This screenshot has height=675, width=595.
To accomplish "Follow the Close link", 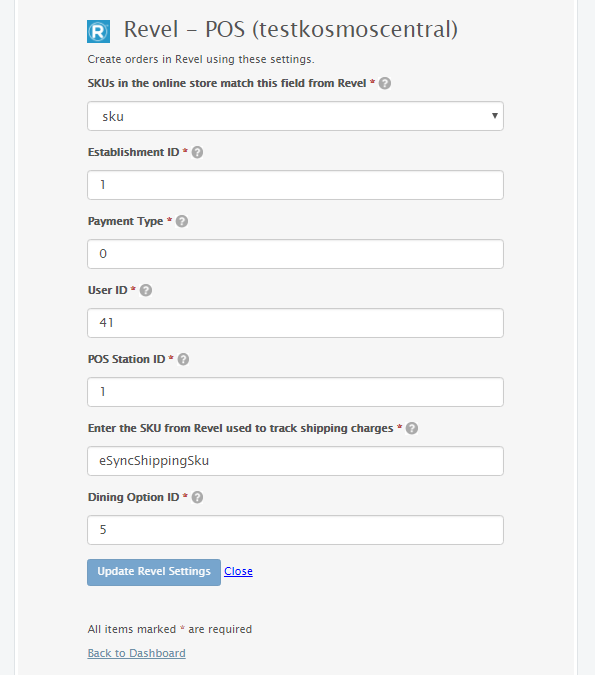I will 238,571.
